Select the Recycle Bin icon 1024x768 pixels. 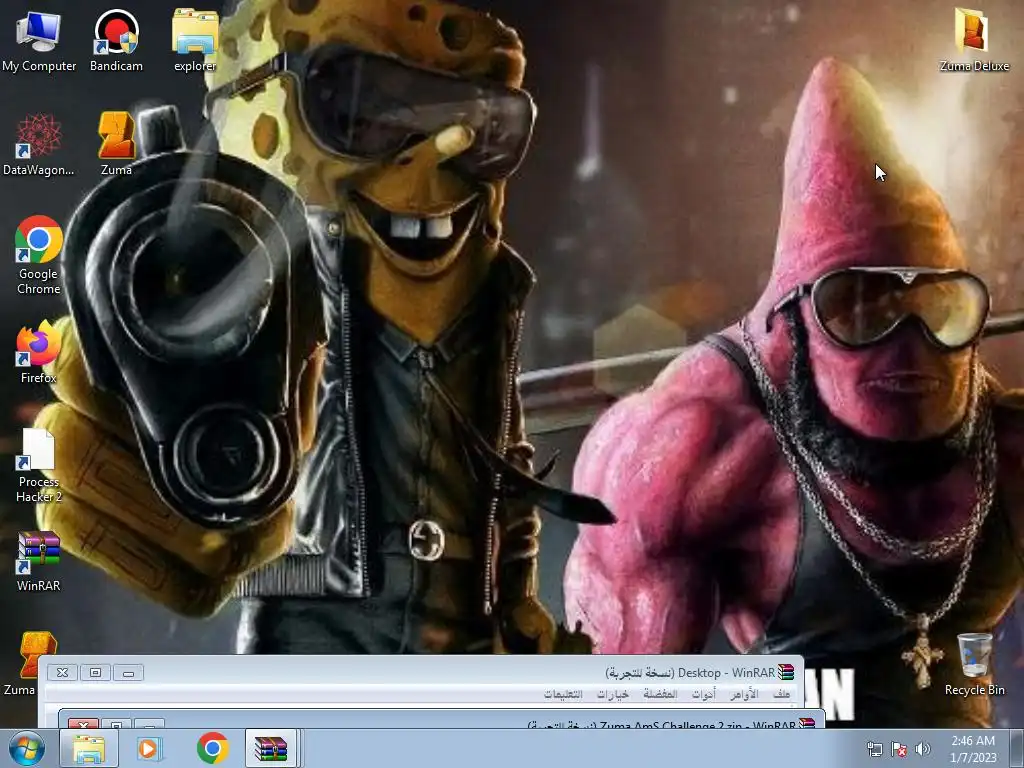click(x=974, y=664)
